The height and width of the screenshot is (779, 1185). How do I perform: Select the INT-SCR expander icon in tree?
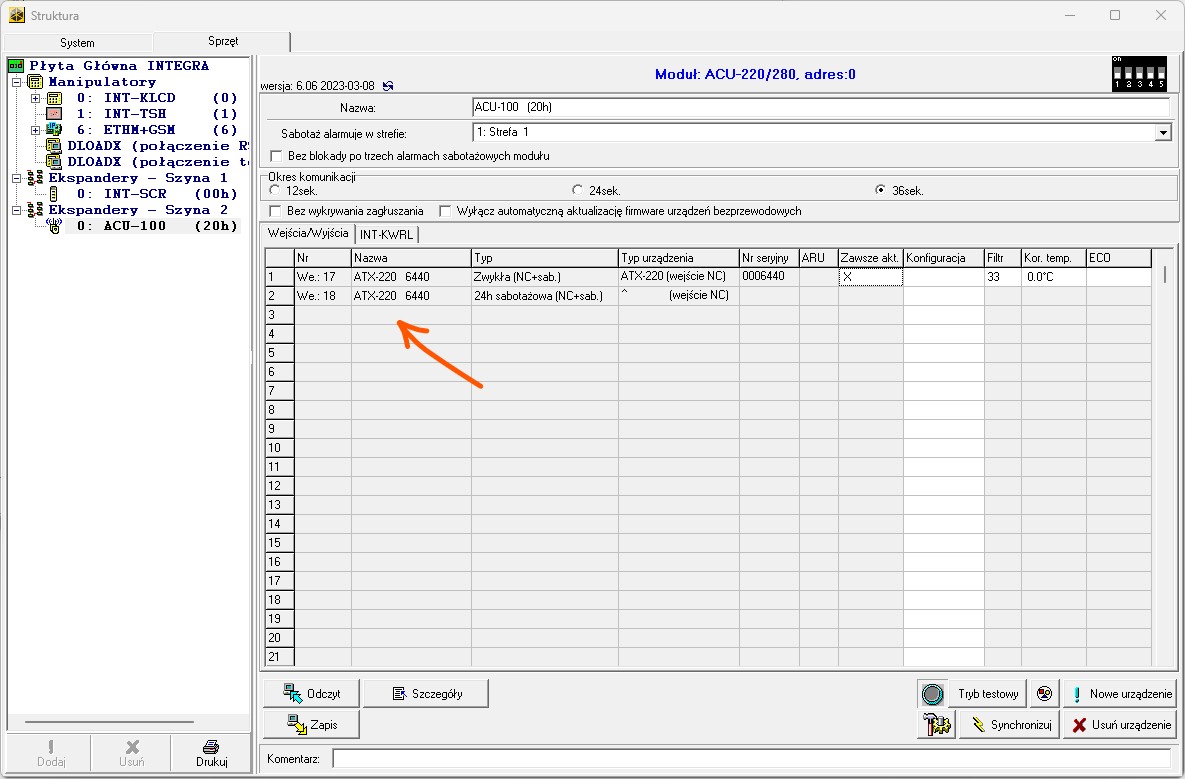pos(54,194)
